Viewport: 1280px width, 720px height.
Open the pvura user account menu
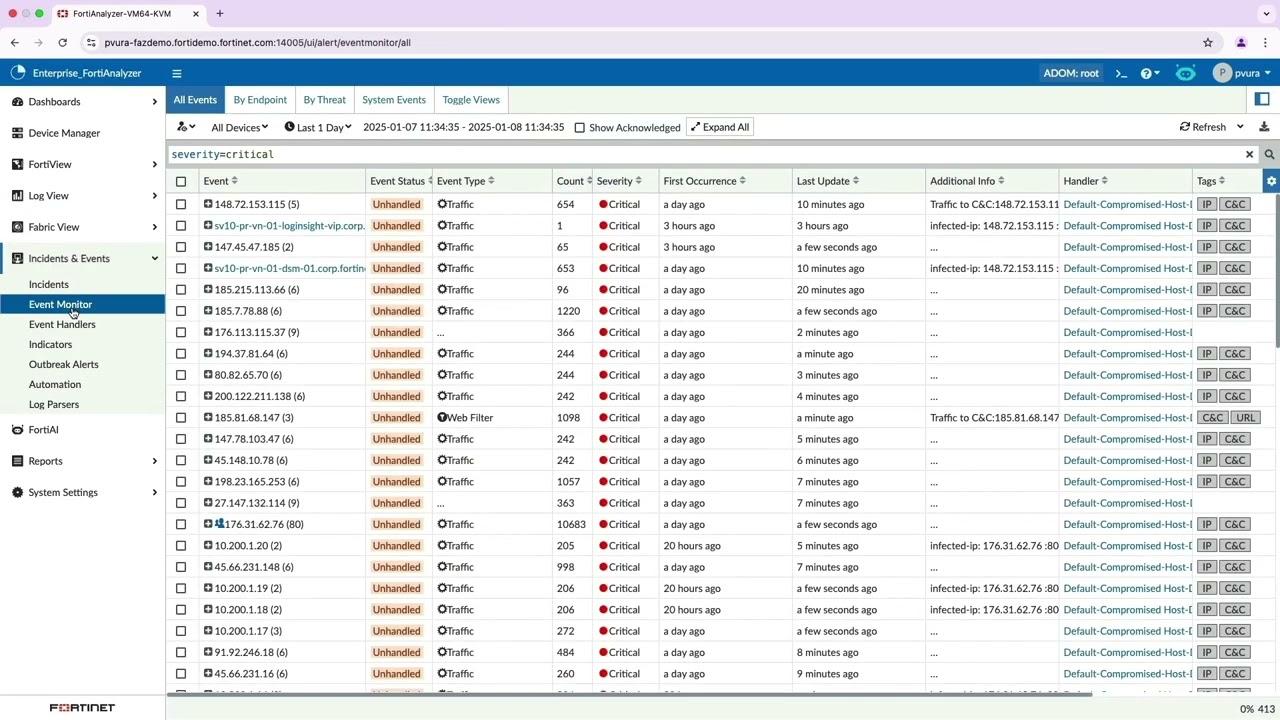point(1243,73)
